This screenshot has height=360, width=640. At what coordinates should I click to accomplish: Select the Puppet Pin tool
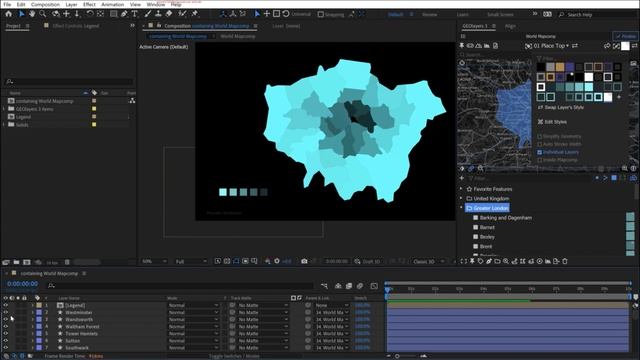(x=195, y=14)
